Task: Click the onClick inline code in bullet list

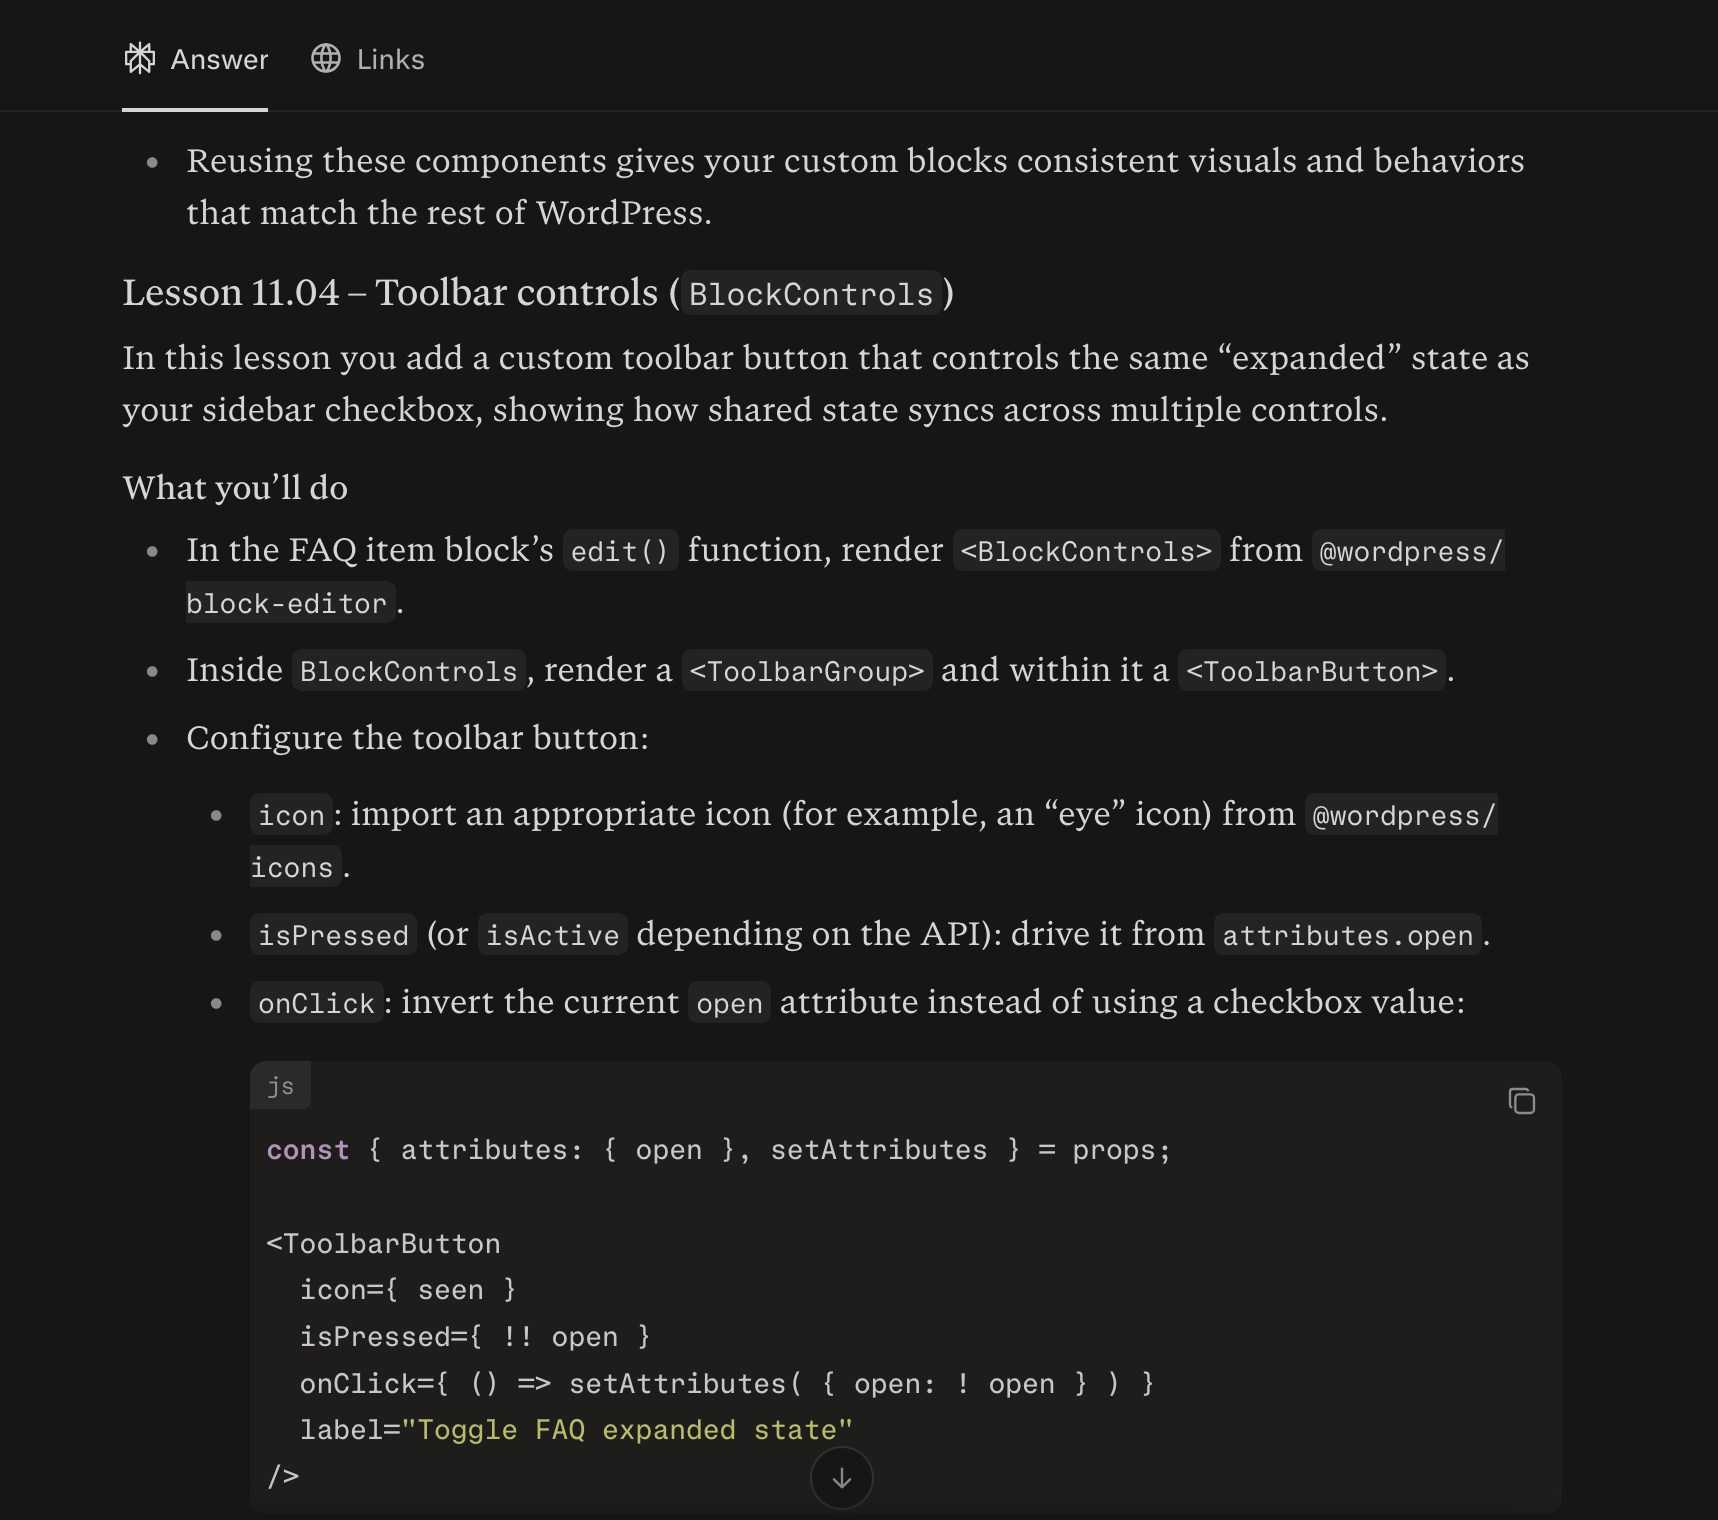Action: click(x=316, y=1003)
